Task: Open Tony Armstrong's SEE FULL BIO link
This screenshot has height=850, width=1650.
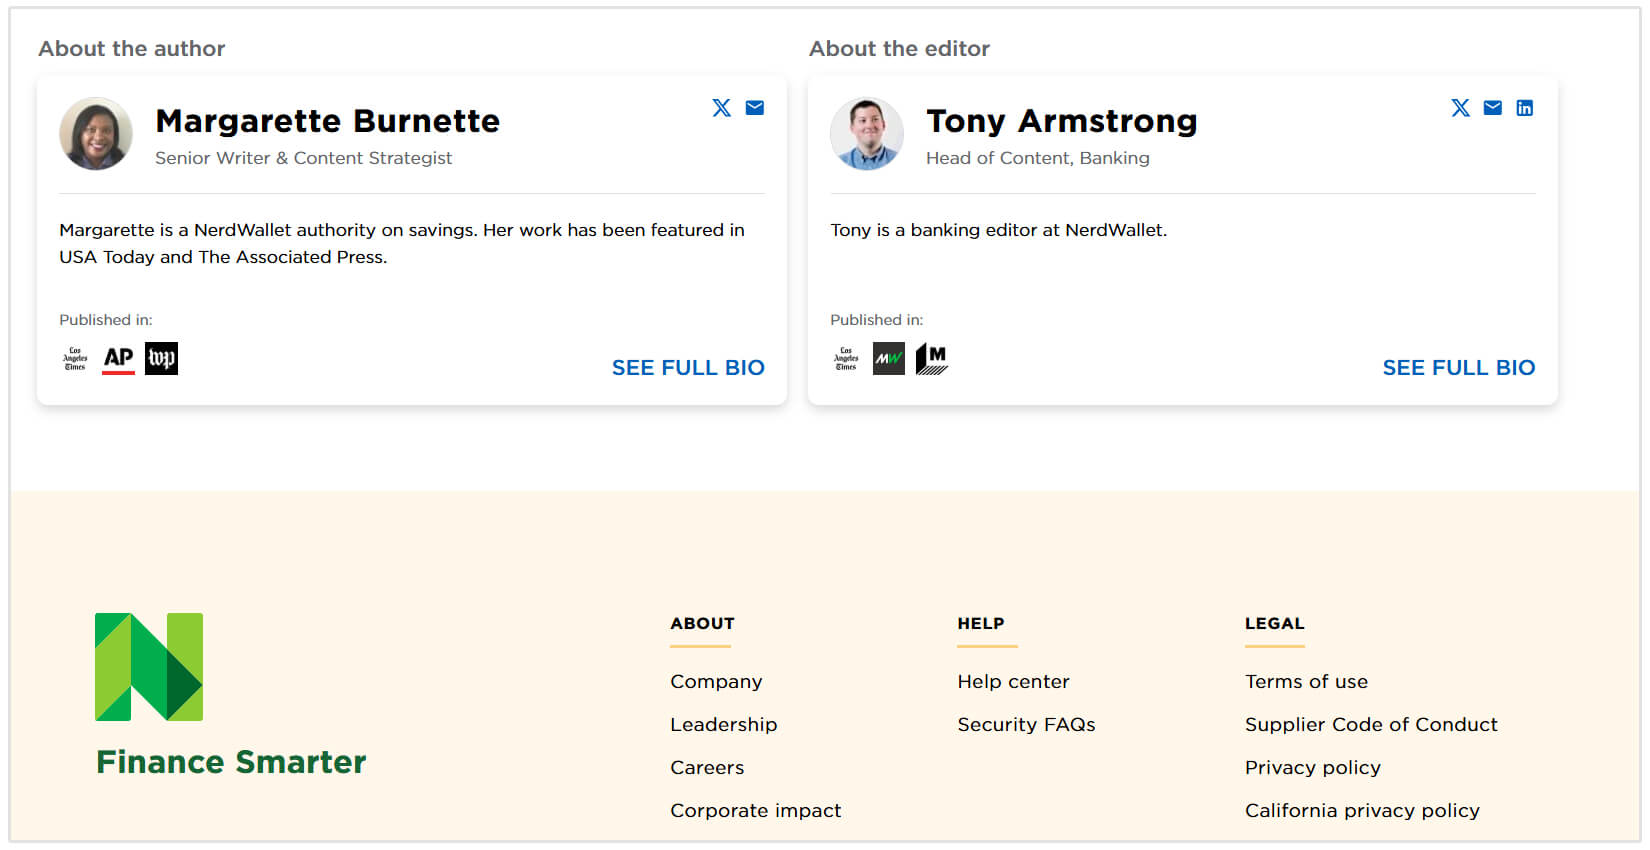Action: click(x=1458, y=368)
